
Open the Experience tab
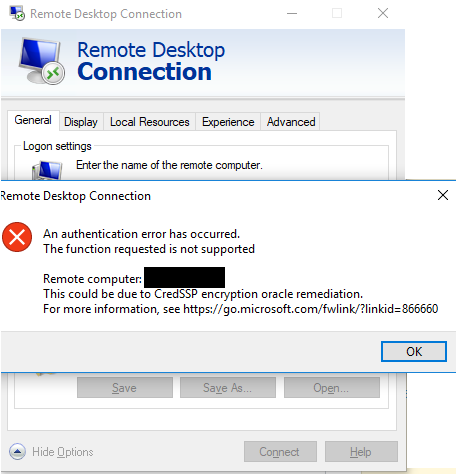click(x=228, y=122)
